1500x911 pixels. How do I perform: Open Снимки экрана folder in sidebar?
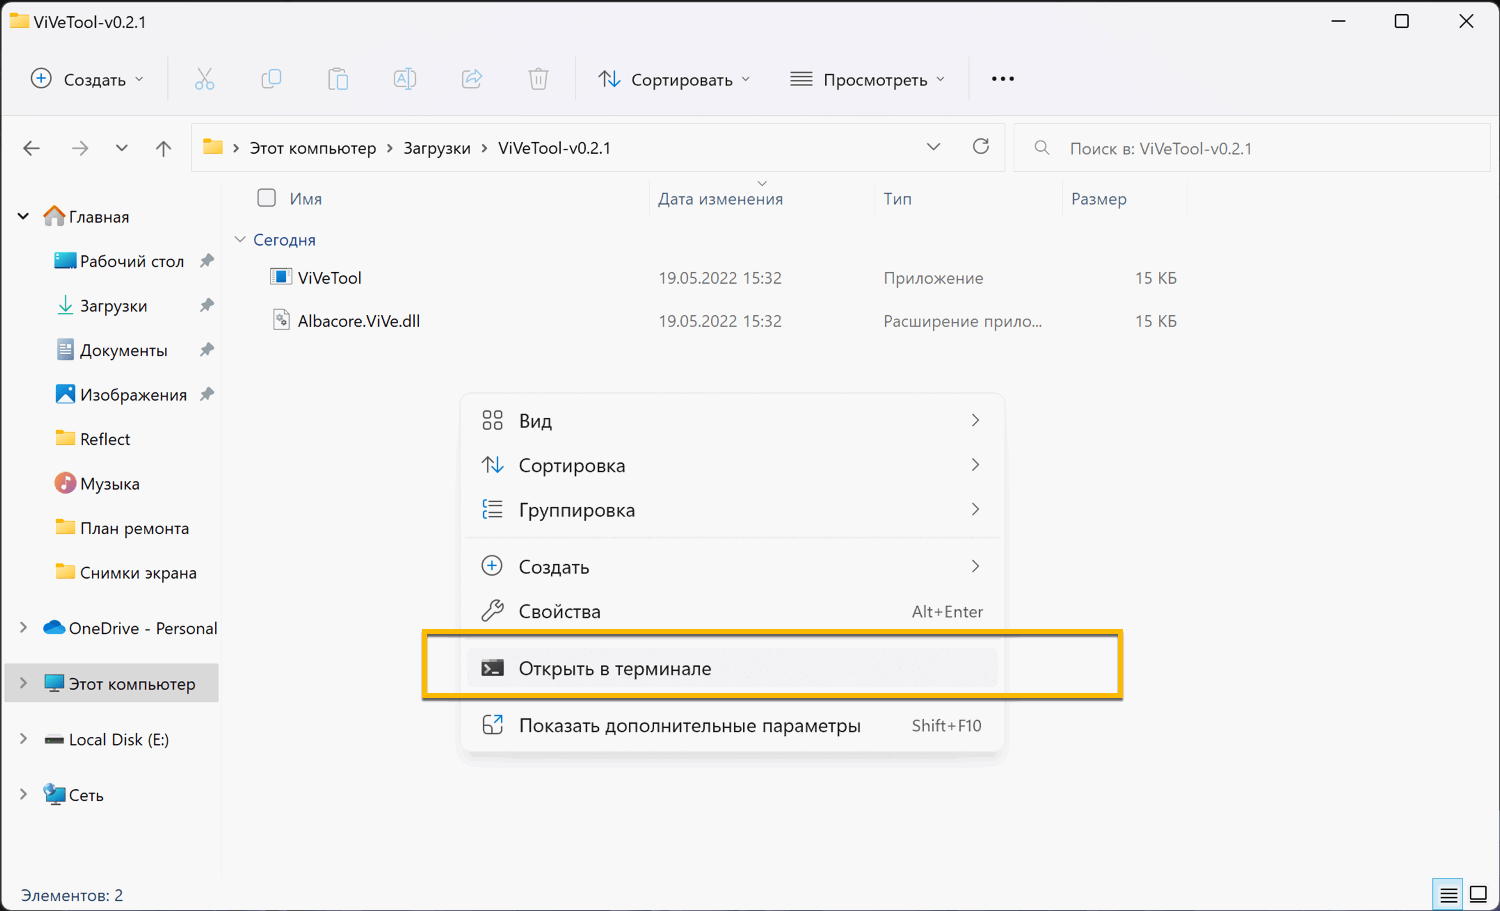tap(138, 573)
